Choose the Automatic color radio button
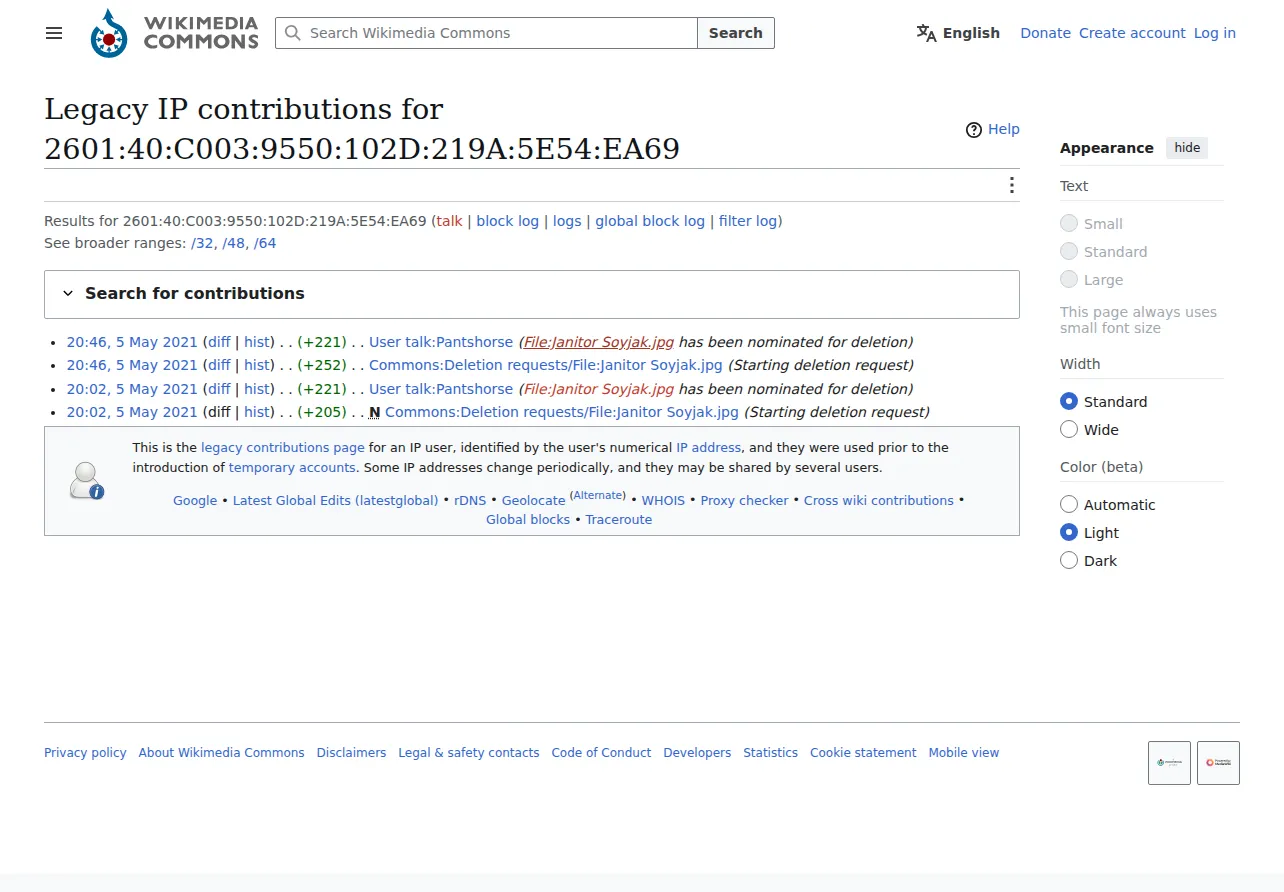This screenshot has height=892, width=1284. click(1069, 504)
